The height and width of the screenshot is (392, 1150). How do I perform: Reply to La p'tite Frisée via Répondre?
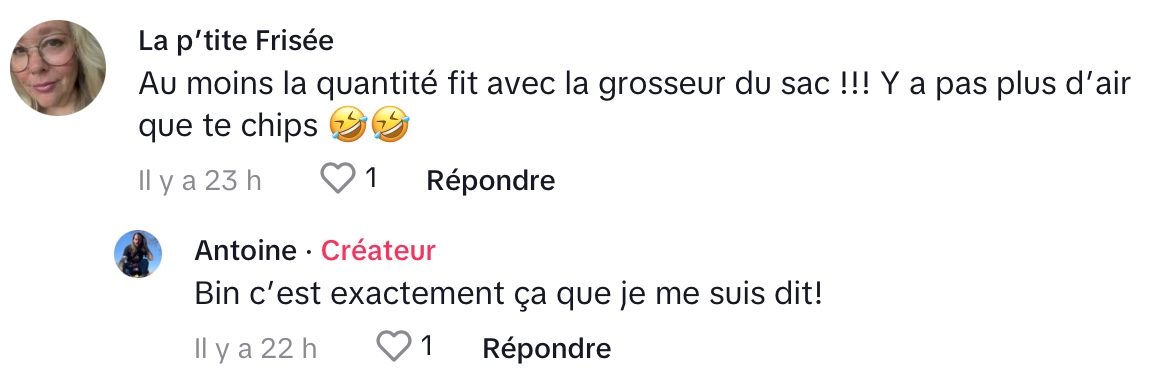click(491, 180)
